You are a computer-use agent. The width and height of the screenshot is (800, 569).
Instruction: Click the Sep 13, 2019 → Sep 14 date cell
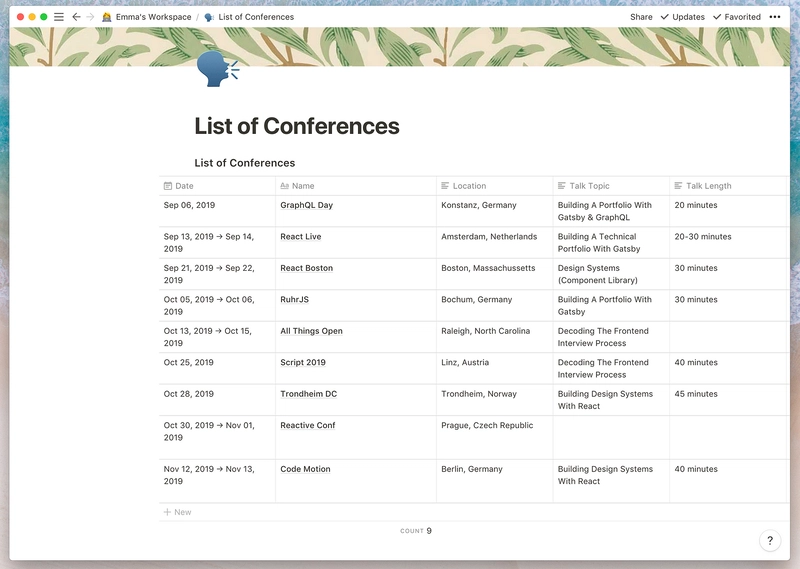tap(217, 243)
